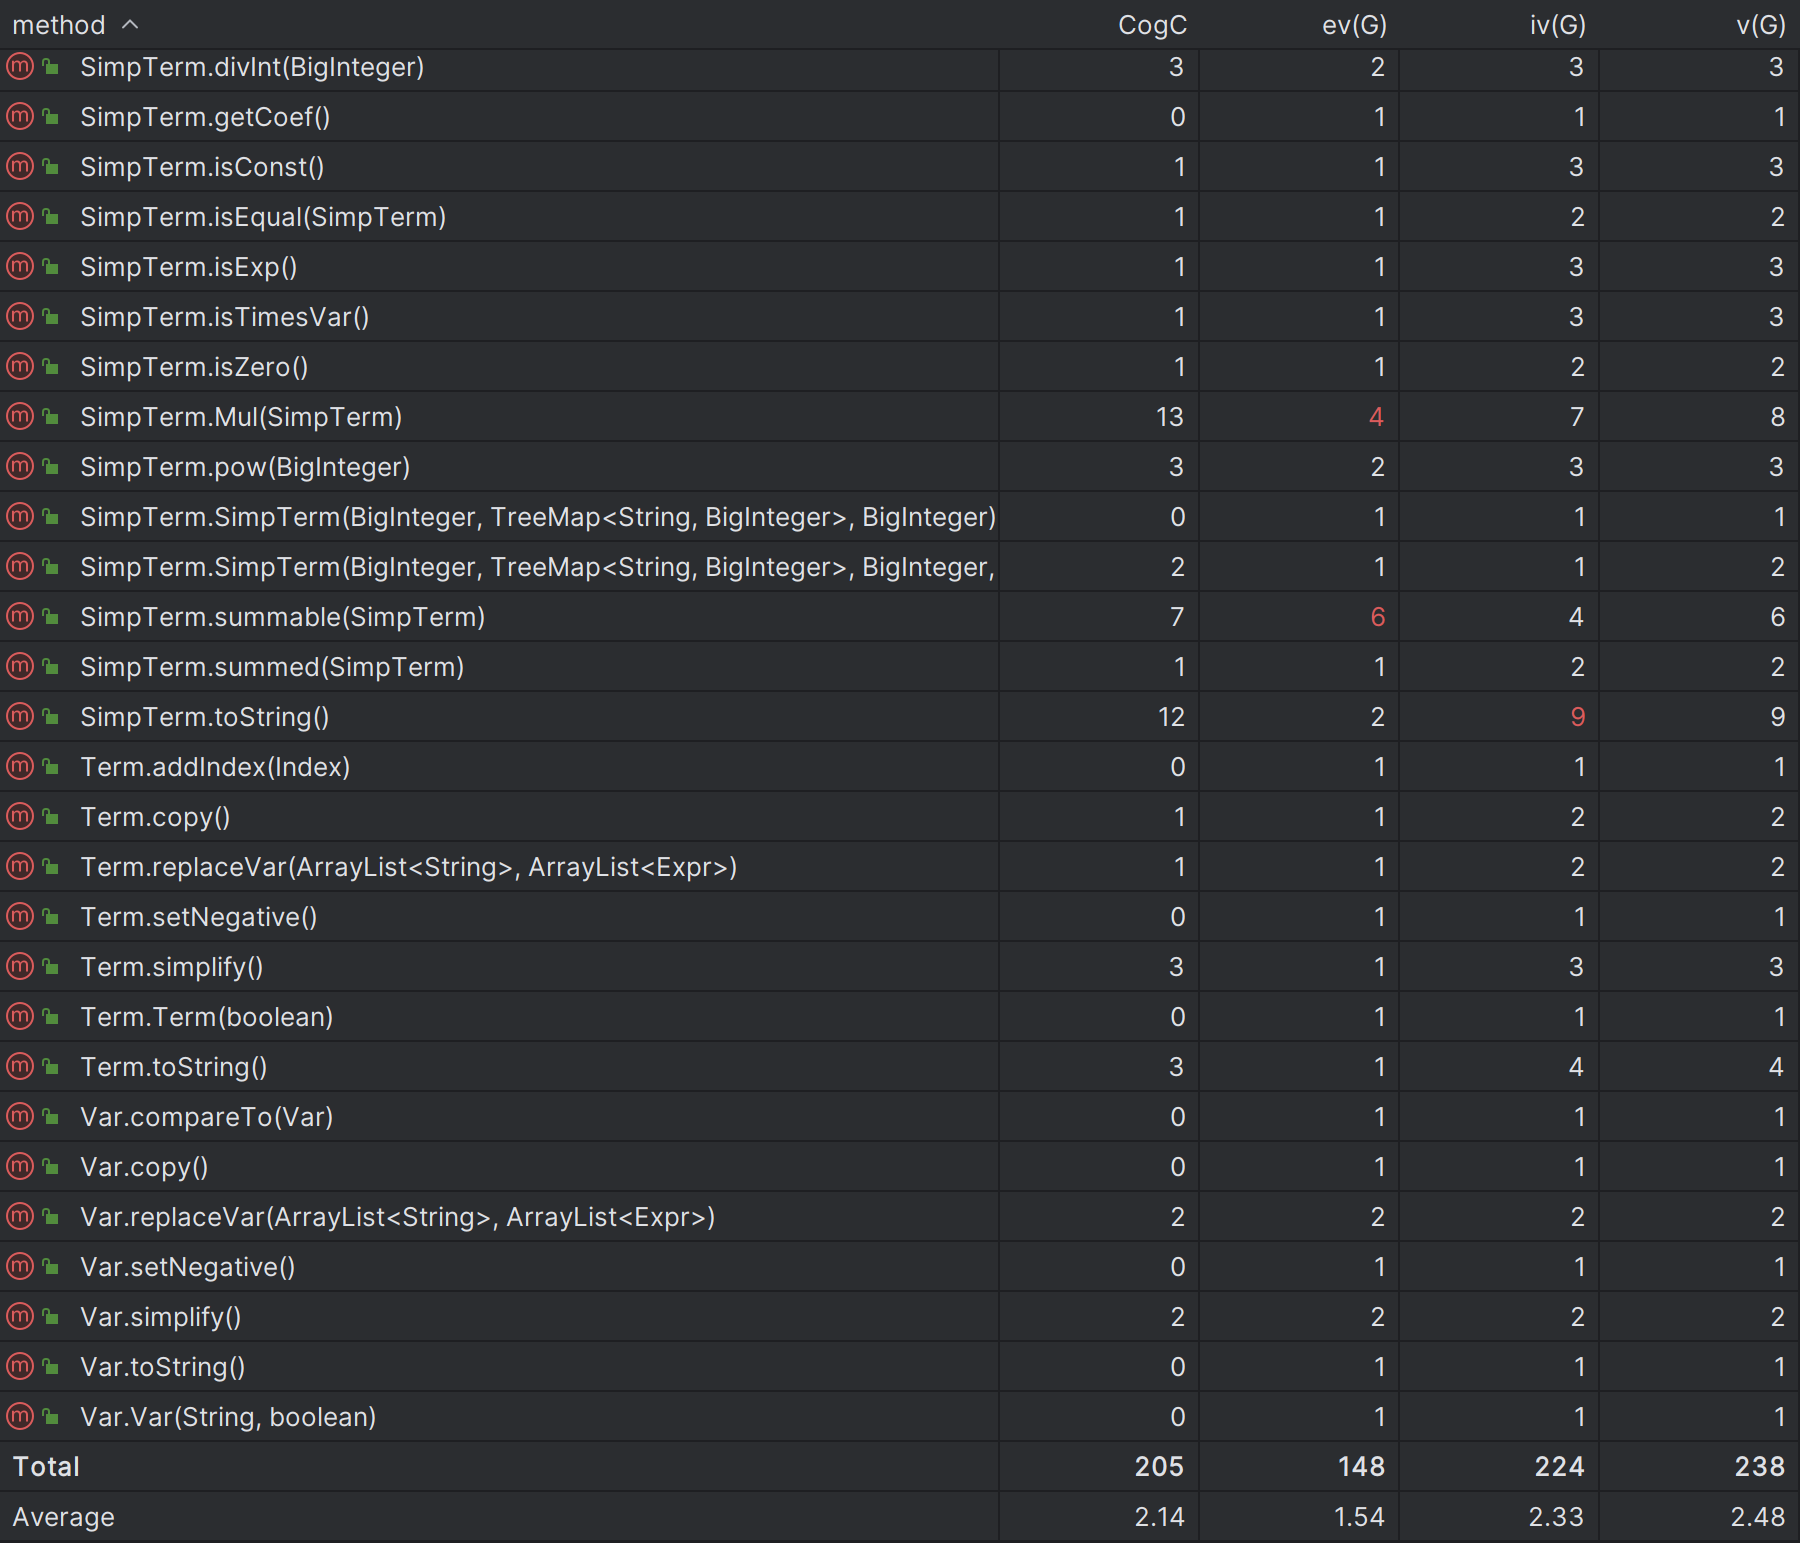Click the green public-access icon for Var.setNegative()
This screenshot has height=1543, width=1800.
pyautogui.click(x=50, y=1266)
